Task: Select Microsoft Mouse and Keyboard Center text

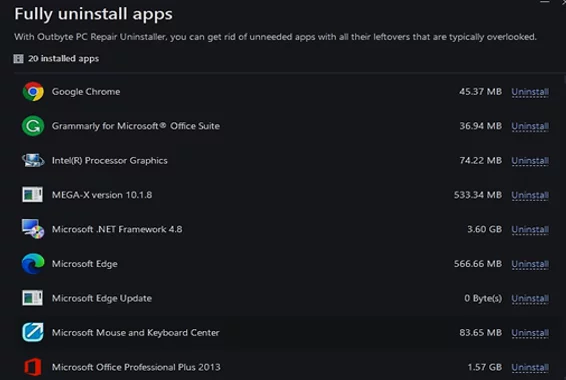Action: click(x=135, y=332)
